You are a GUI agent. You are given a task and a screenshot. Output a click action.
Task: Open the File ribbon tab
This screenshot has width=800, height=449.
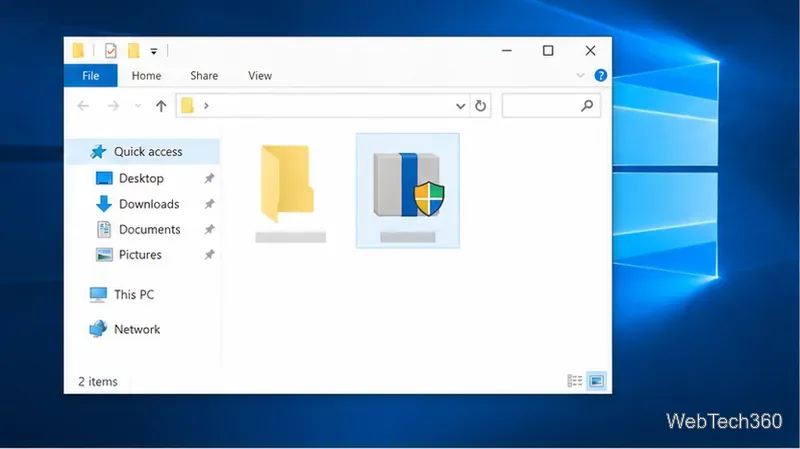click(90, 76)
